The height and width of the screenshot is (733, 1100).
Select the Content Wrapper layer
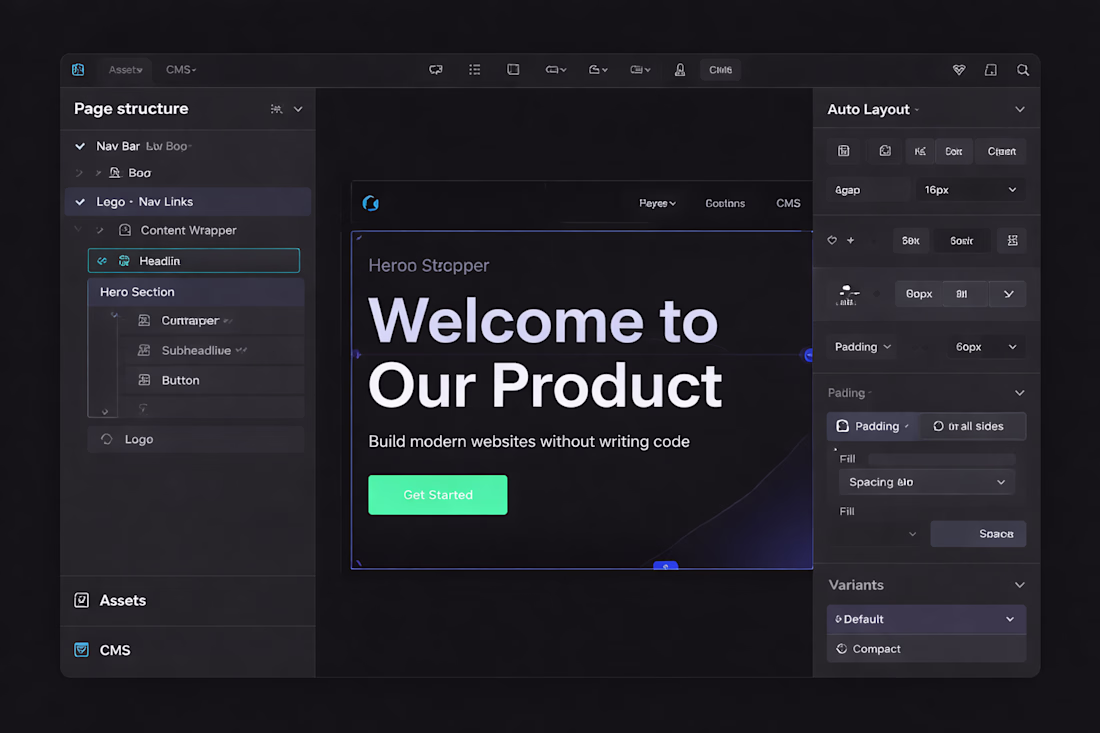(x=188, y=230)
